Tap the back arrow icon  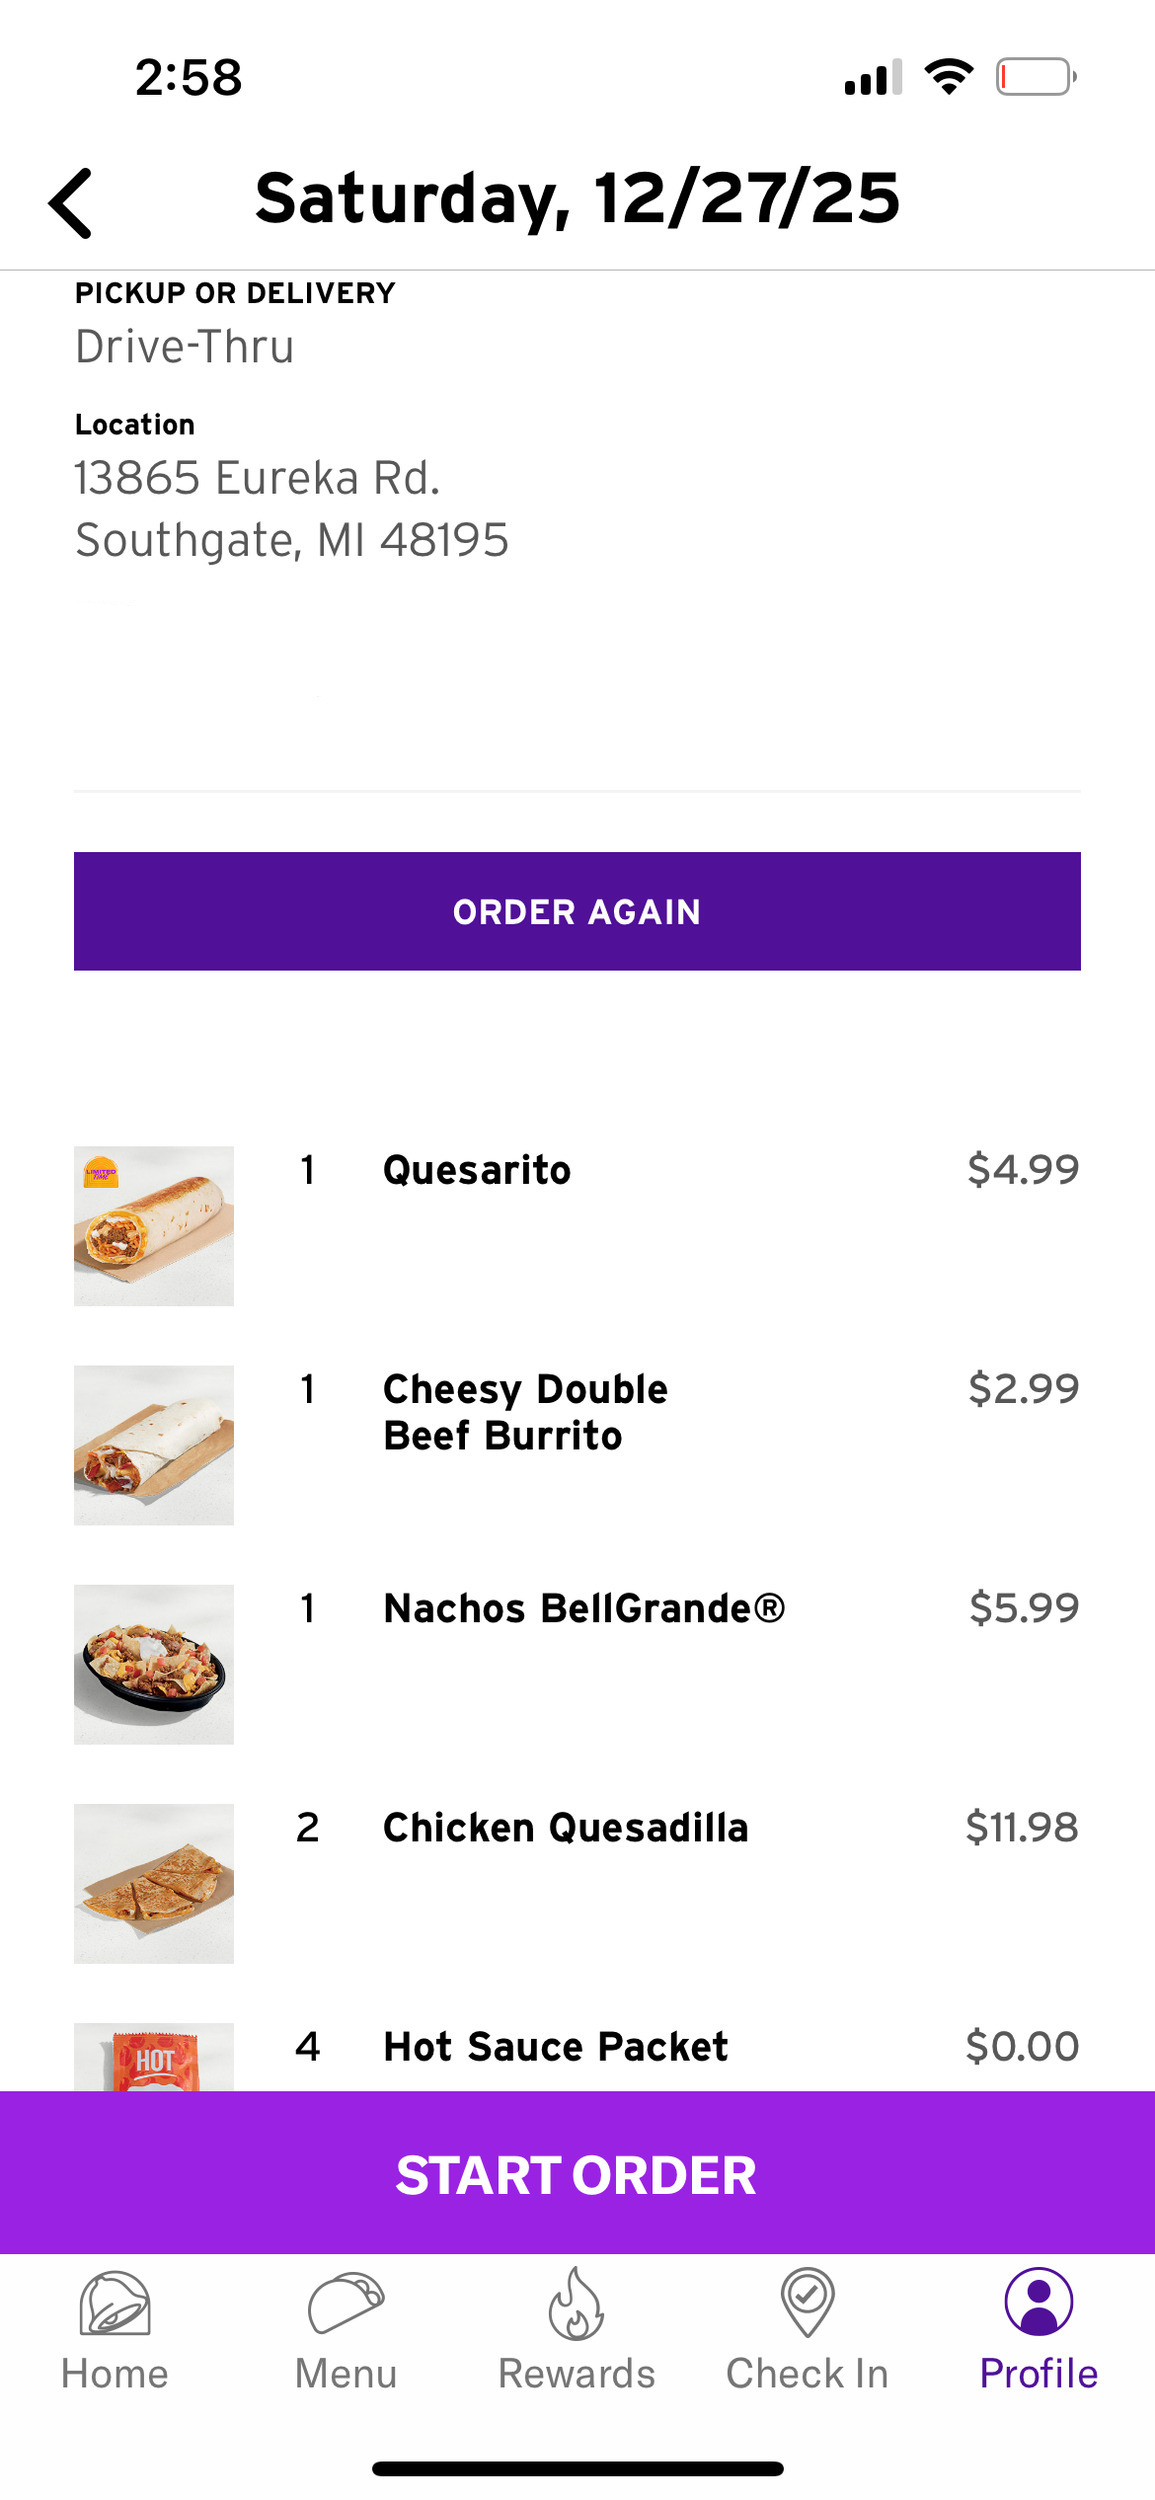point(71,203)
